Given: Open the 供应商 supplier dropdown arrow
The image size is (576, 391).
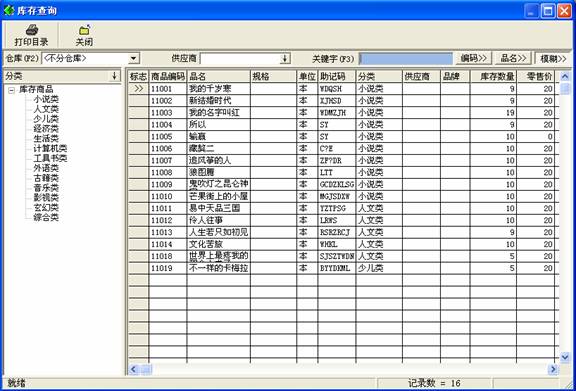Looking at the screenshot, I should [x=285, y=58].
